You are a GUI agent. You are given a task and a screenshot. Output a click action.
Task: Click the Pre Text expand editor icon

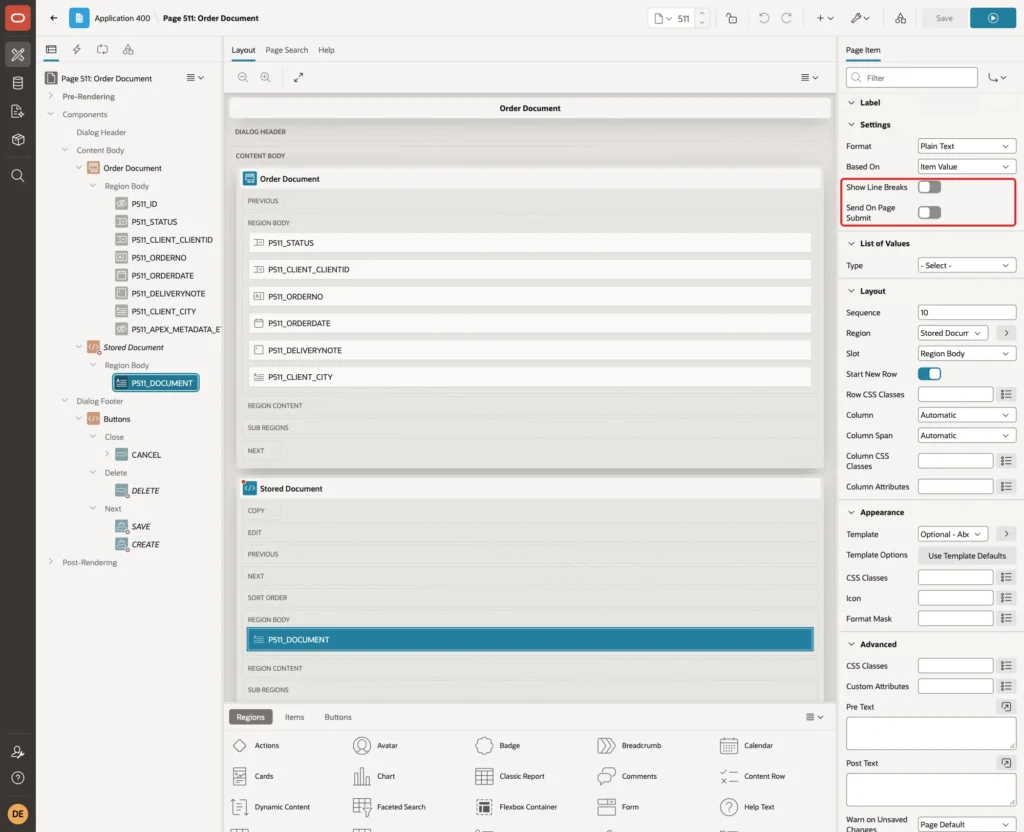1006,707
